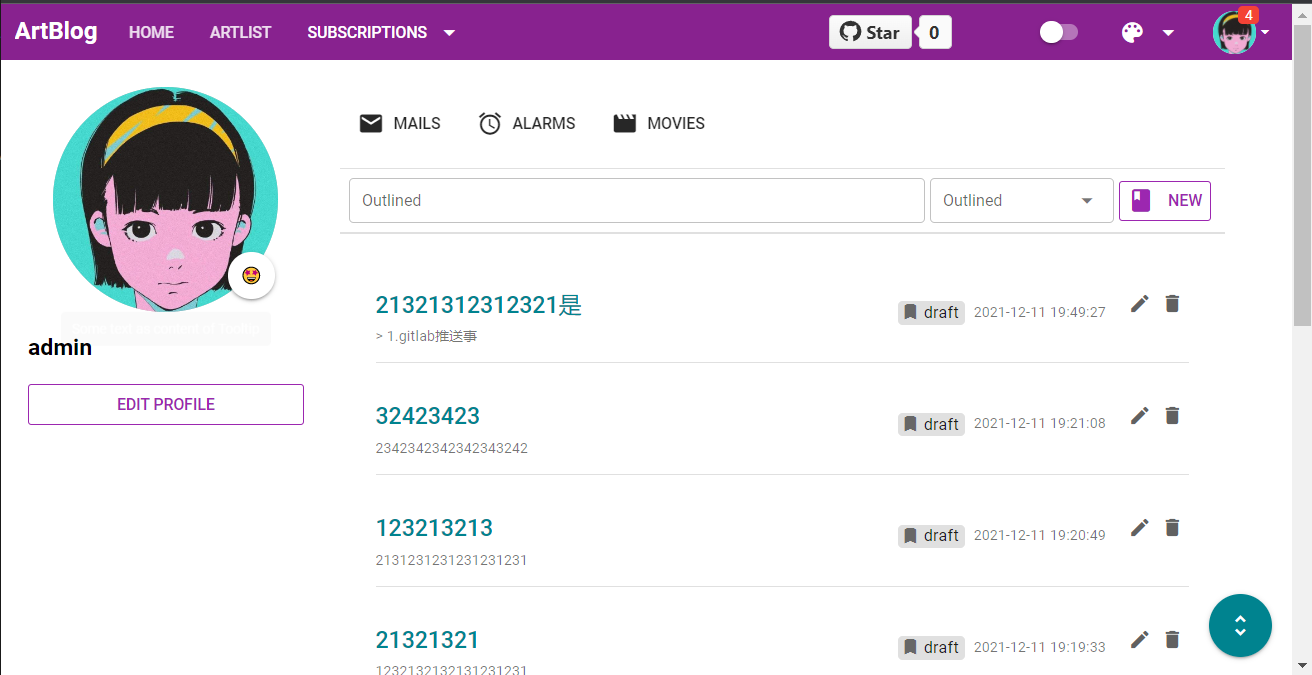Image resolution: width=1312 pixels, height=675 pixels.
Task: Click draft tag on 123213213 row
Action: coord(931,535)
